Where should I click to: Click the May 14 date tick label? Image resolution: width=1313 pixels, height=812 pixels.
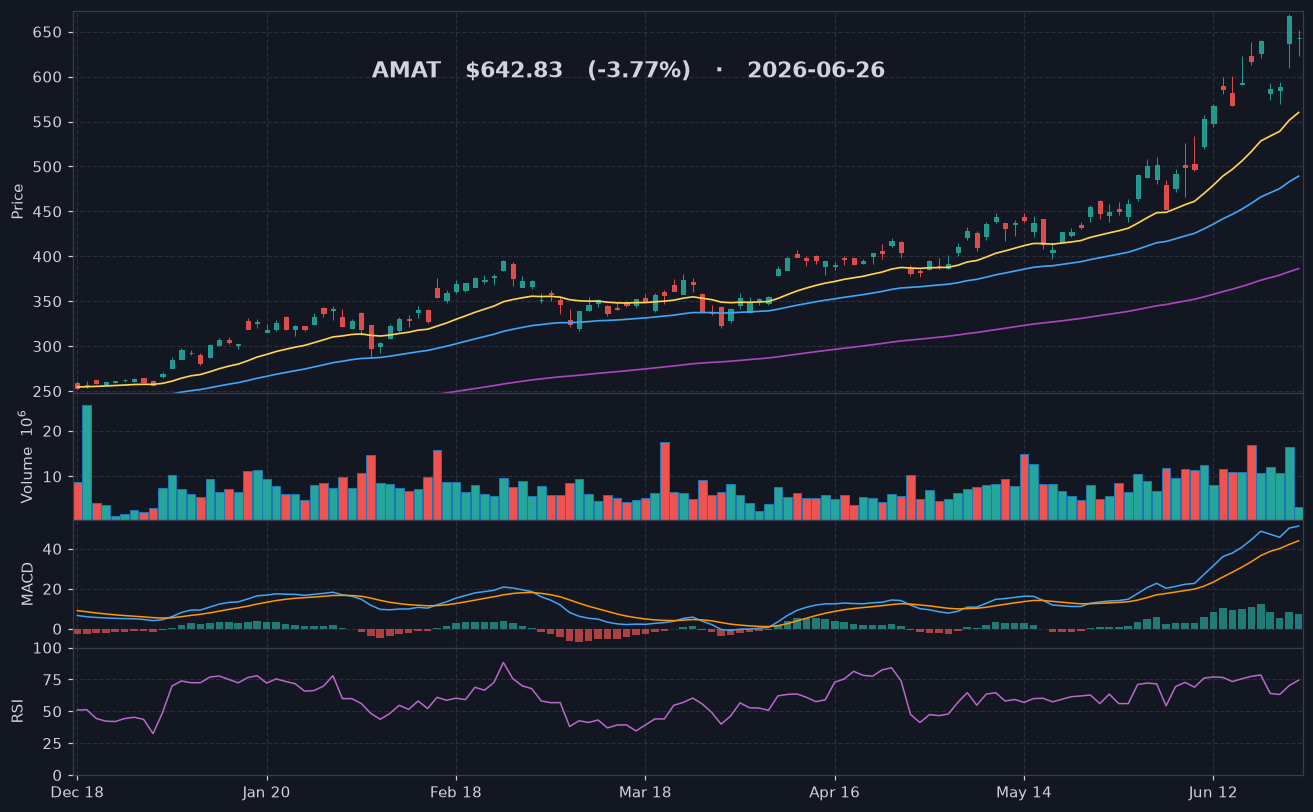click(1024, 792)
